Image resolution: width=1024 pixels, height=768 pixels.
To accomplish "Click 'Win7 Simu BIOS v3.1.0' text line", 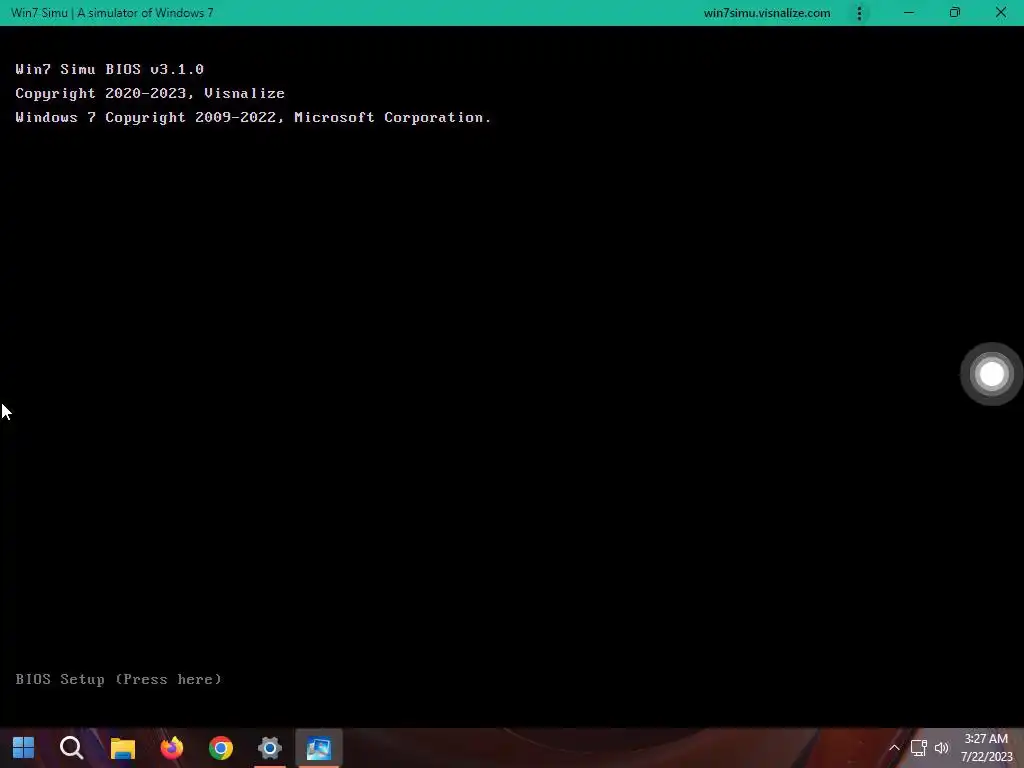I will (x=110, y=69).
